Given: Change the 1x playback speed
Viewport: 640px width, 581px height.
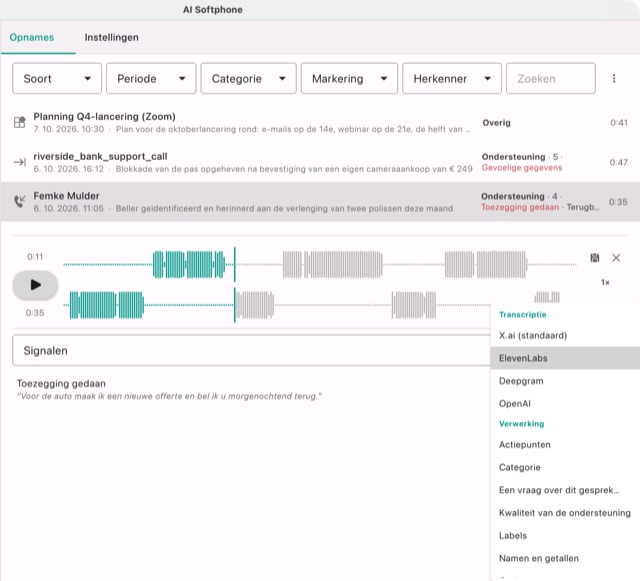Looking at the screenshot, I should pos(605,282).
